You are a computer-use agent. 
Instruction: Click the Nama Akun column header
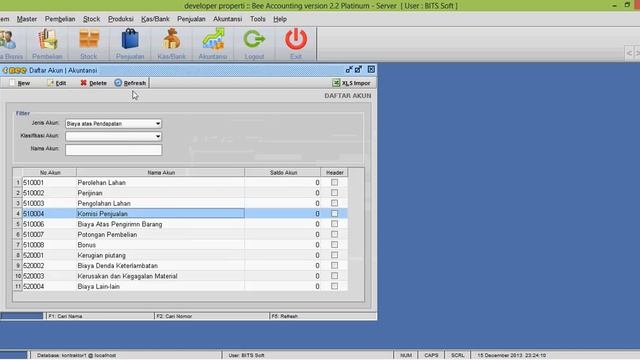point(160,173)
